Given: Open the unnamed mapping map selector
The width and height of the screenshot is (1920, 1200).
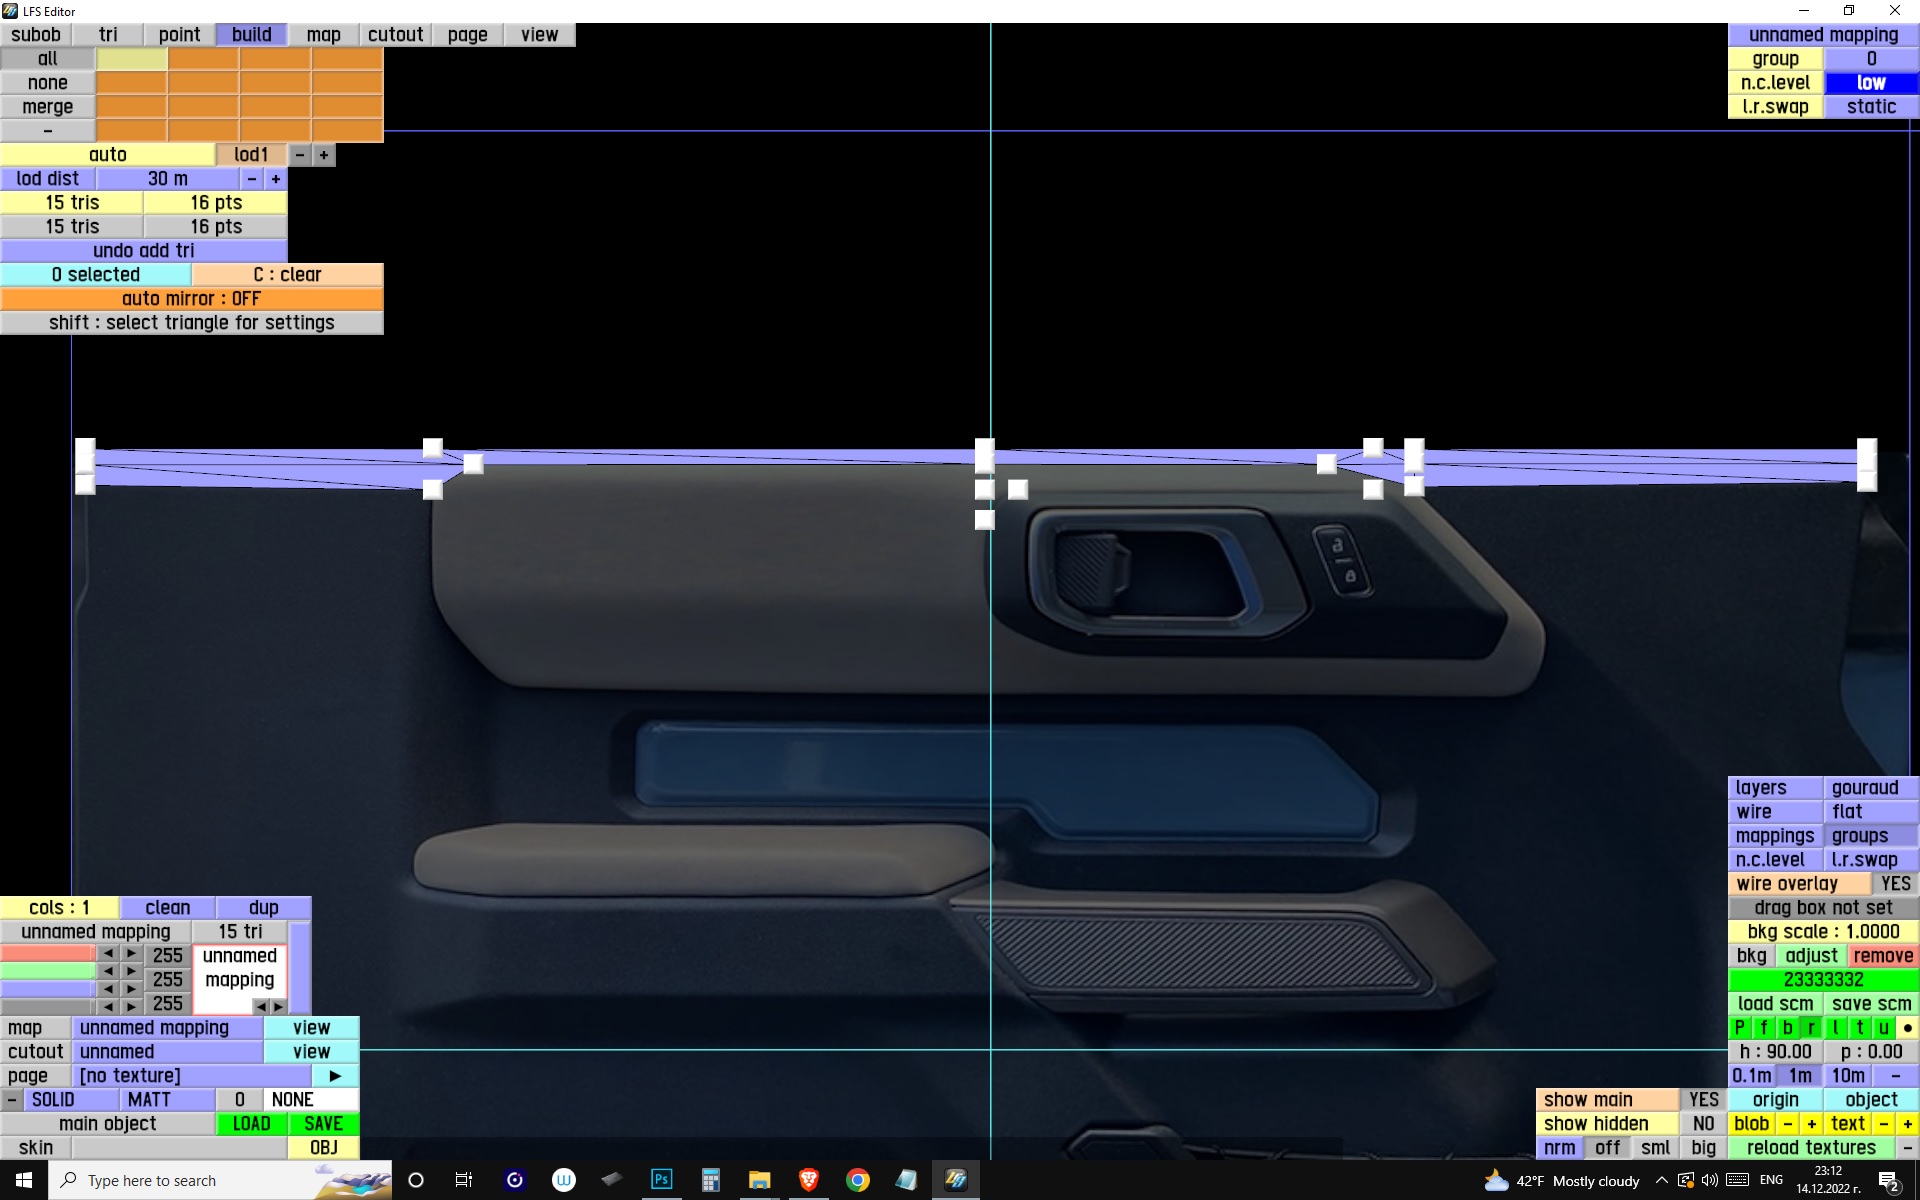Looking at the screenshot, I should (167, 1028).
